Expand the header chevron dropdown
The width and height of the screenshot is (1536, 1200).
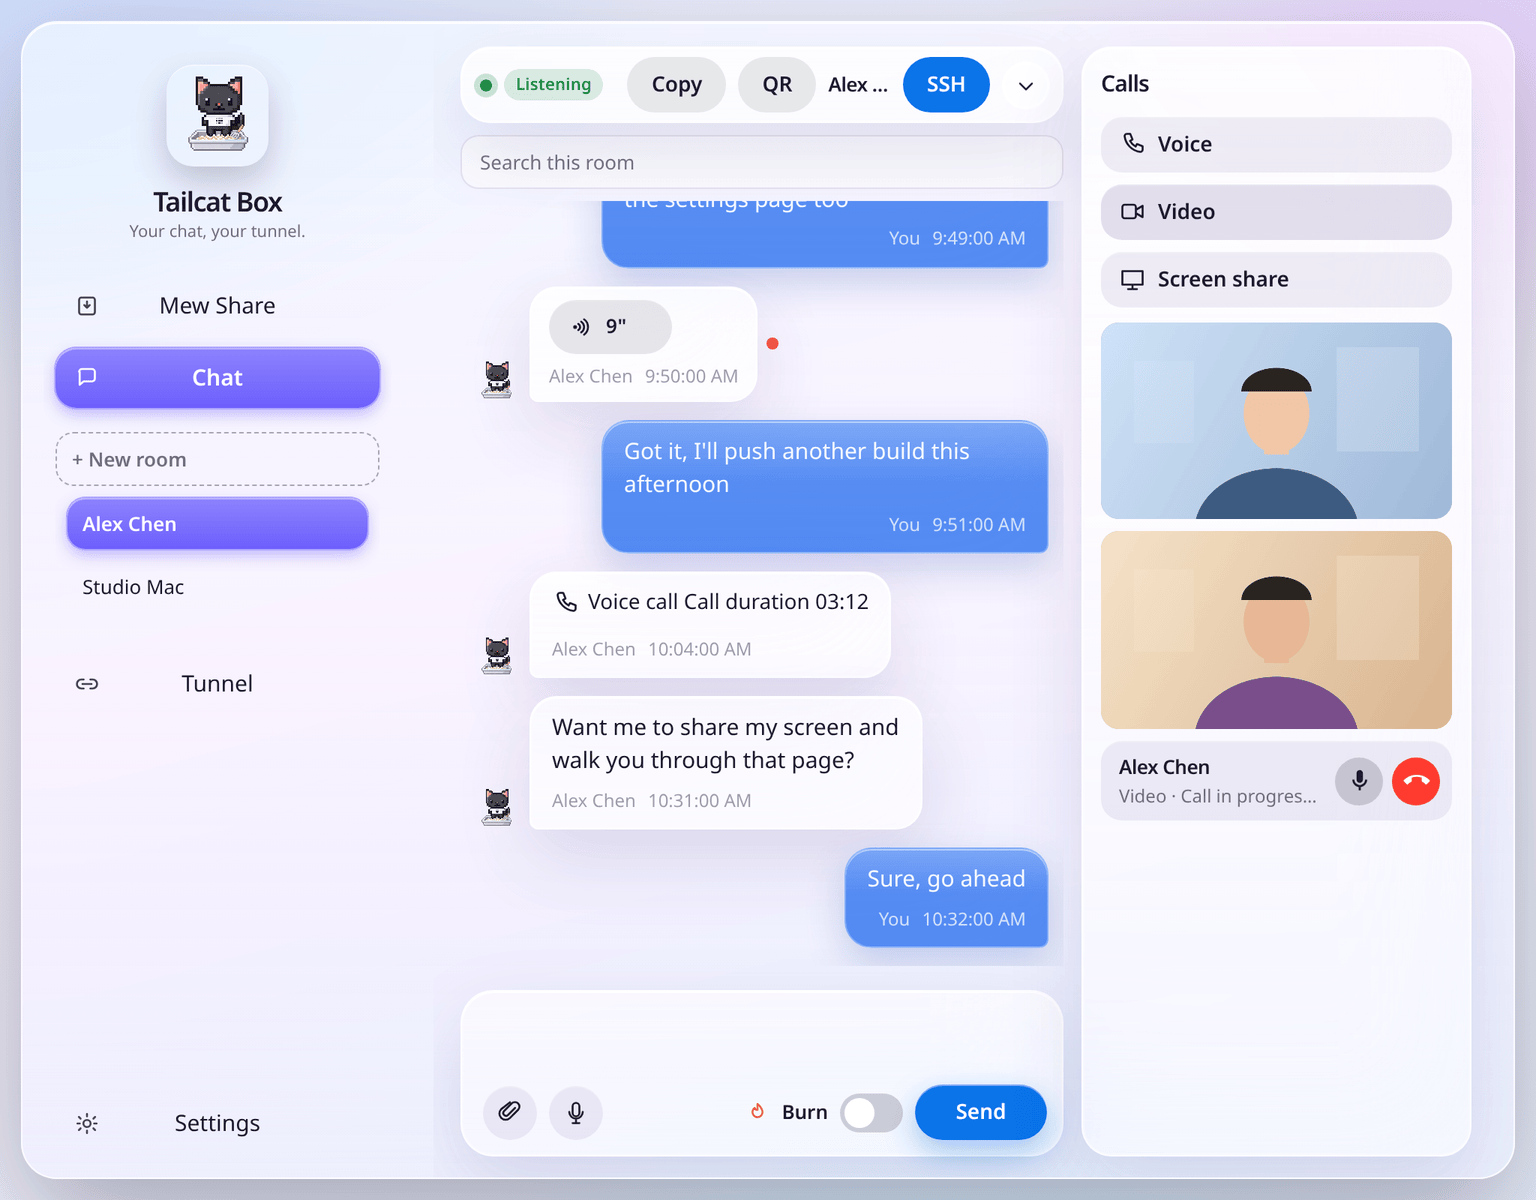[x=1025, y=86]
